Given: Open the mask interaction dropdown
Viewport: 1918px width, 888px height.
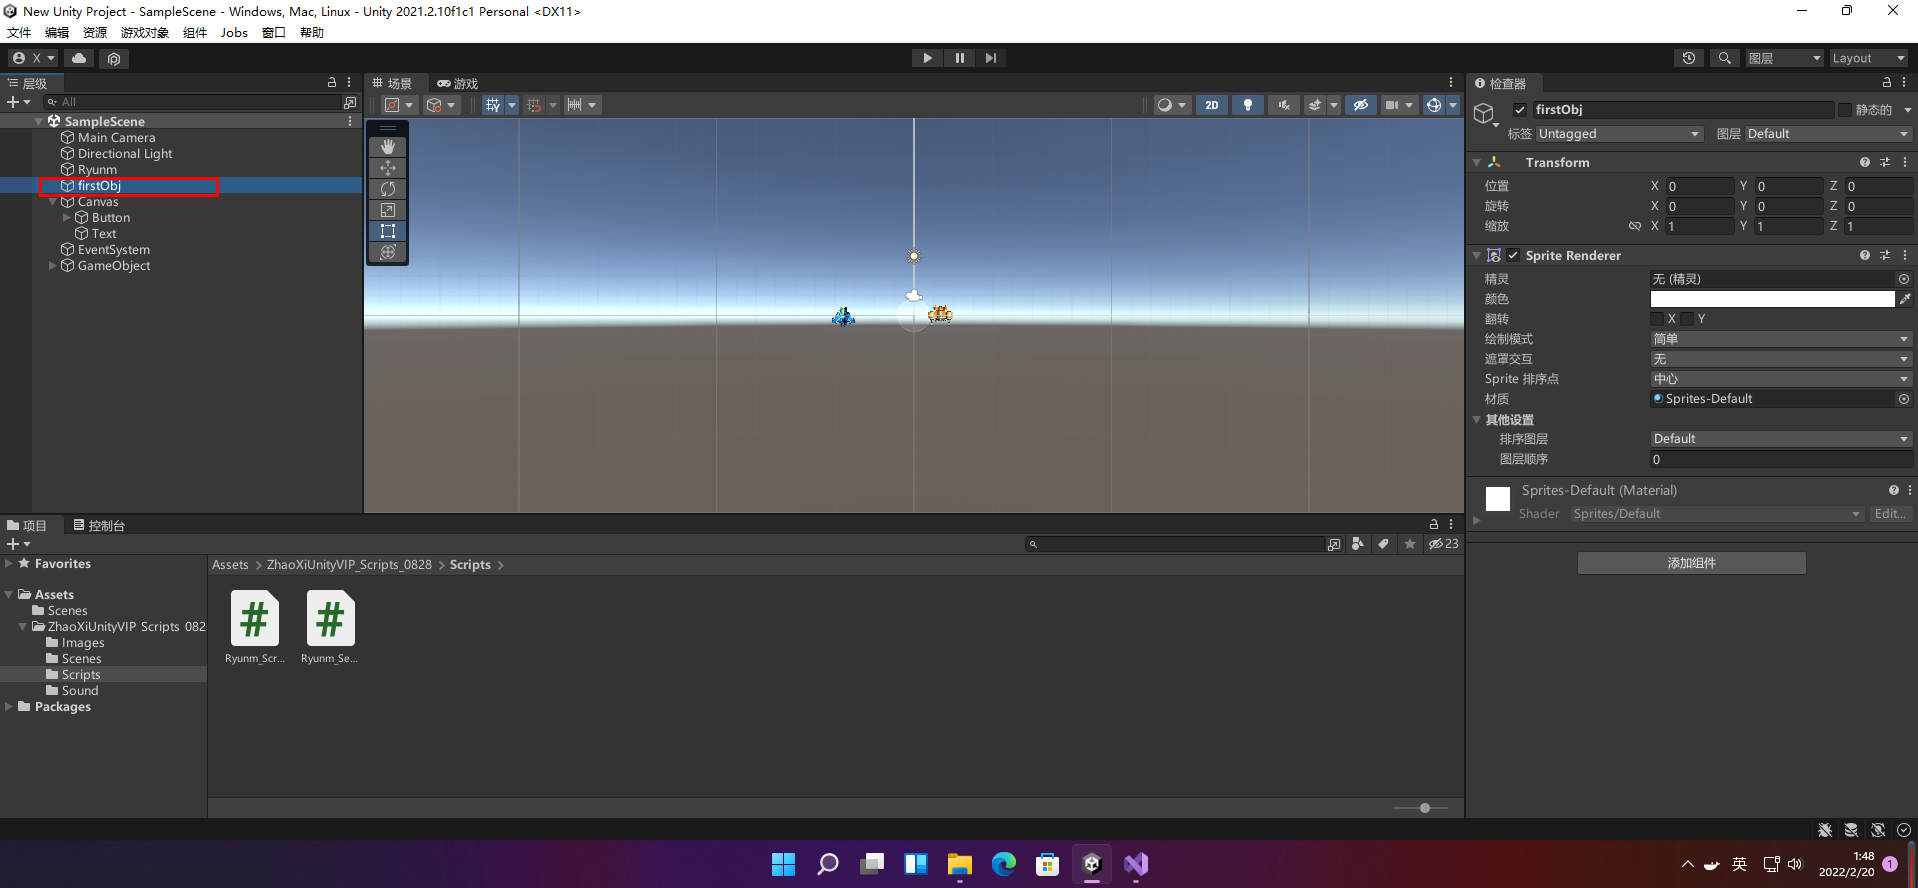Looking at the screenshot, I should (x=1781, y=359).
